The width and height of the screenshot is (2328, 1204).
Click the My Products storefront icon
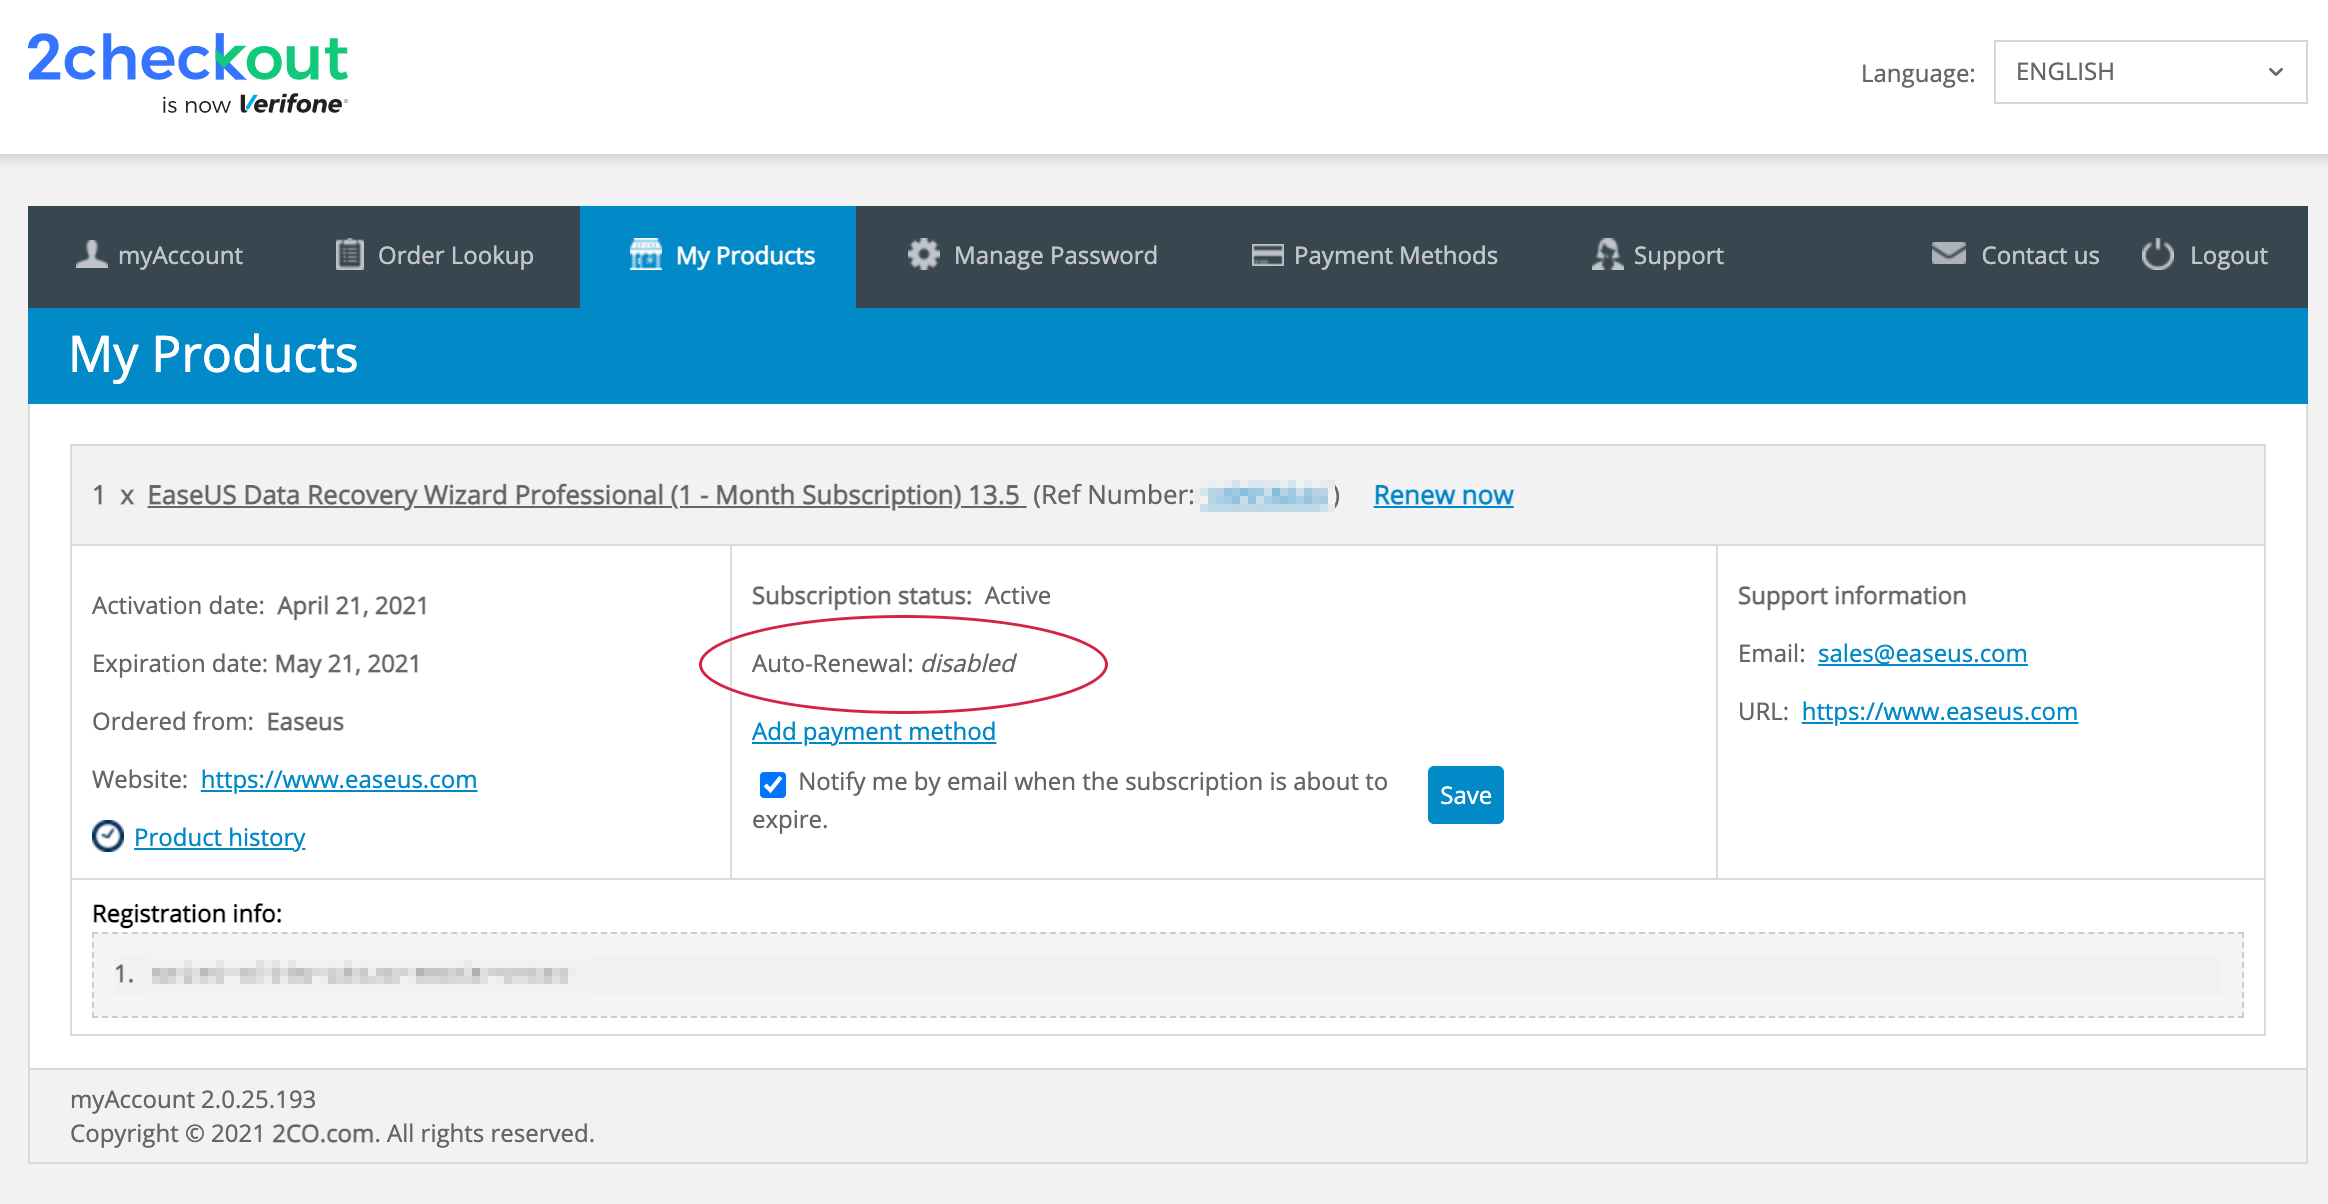[645, 255]
